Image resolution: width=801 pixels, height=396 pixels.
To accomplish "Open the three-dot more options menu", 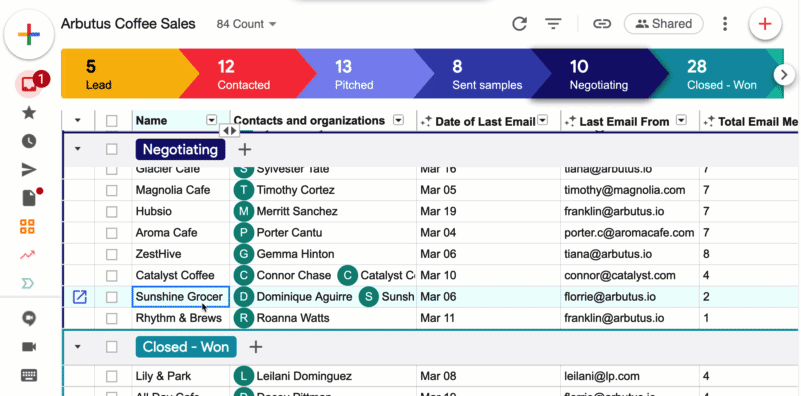I will coord(725,24).
